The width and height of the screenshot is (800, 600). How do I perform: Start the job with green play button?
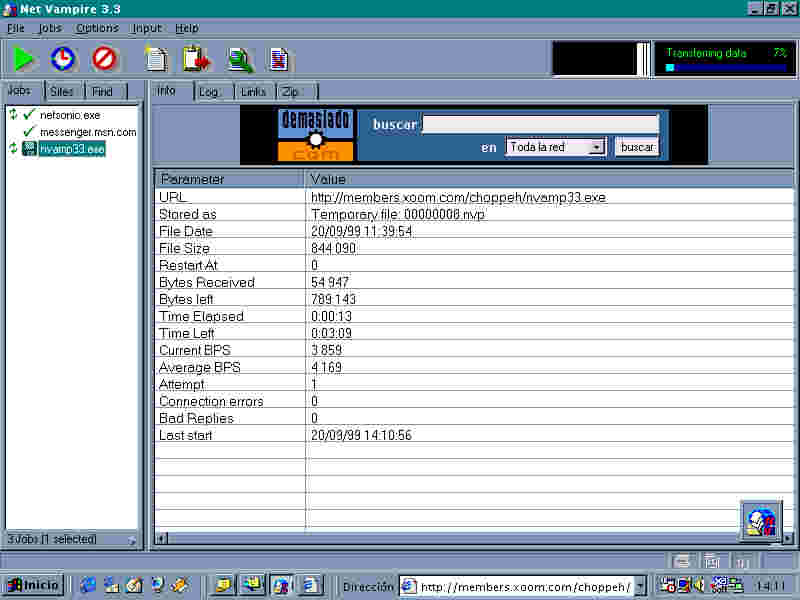pos(23,59)
